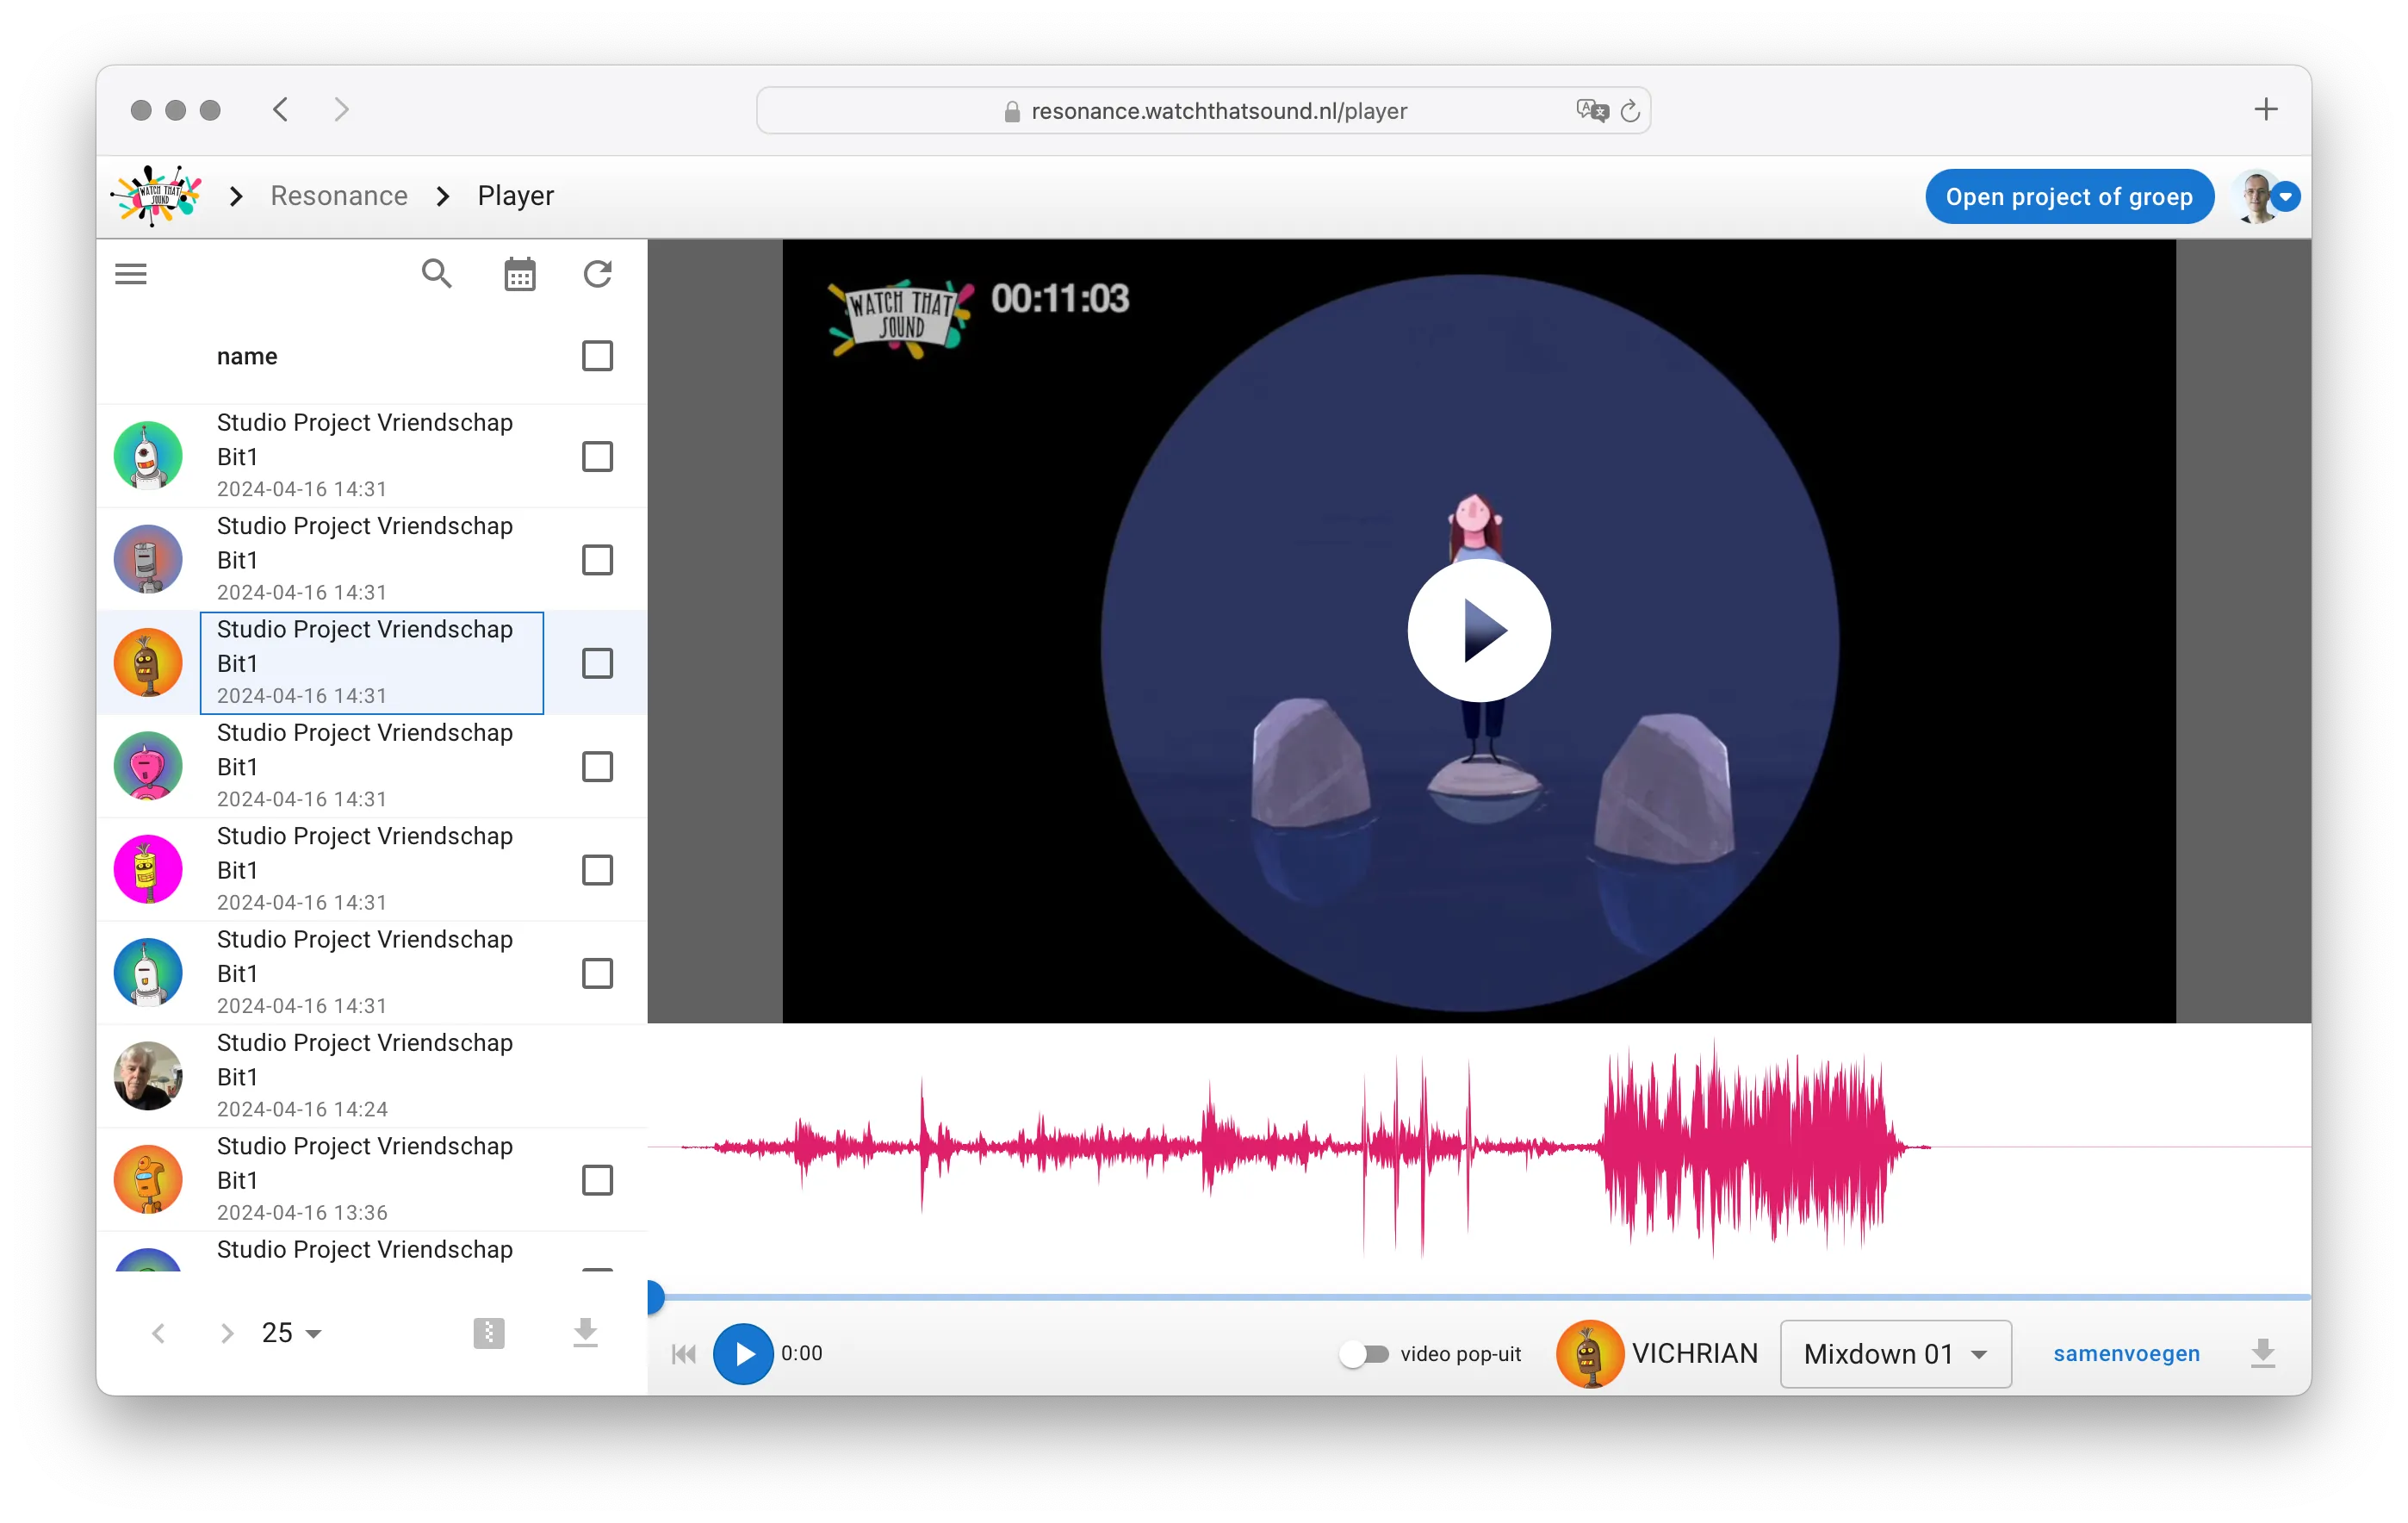This screenshot has height=1523, width=2408.
Task: Click the list download icon below the sidebar
Action: 585,1332
